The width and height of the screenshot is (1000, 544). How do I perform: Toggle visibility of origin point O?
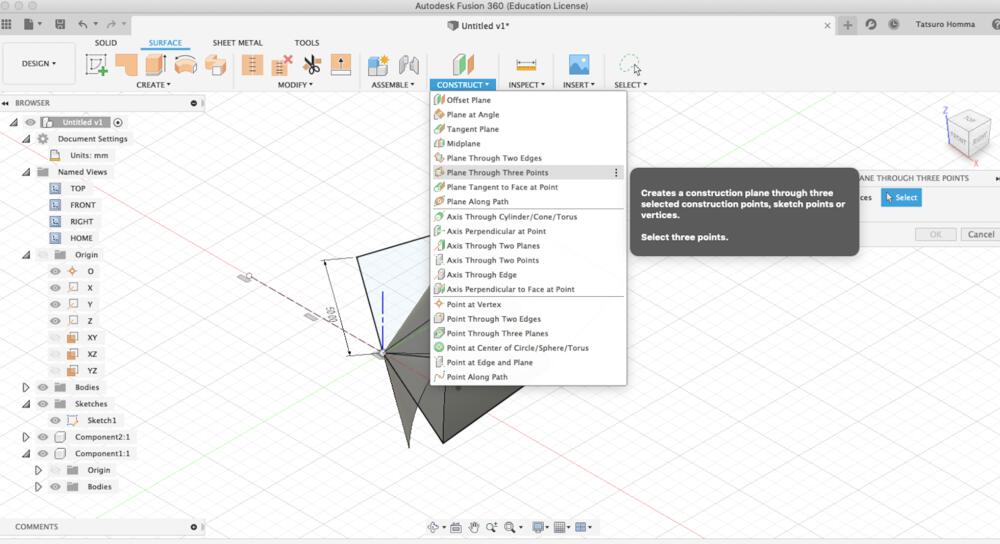(55, 271)
